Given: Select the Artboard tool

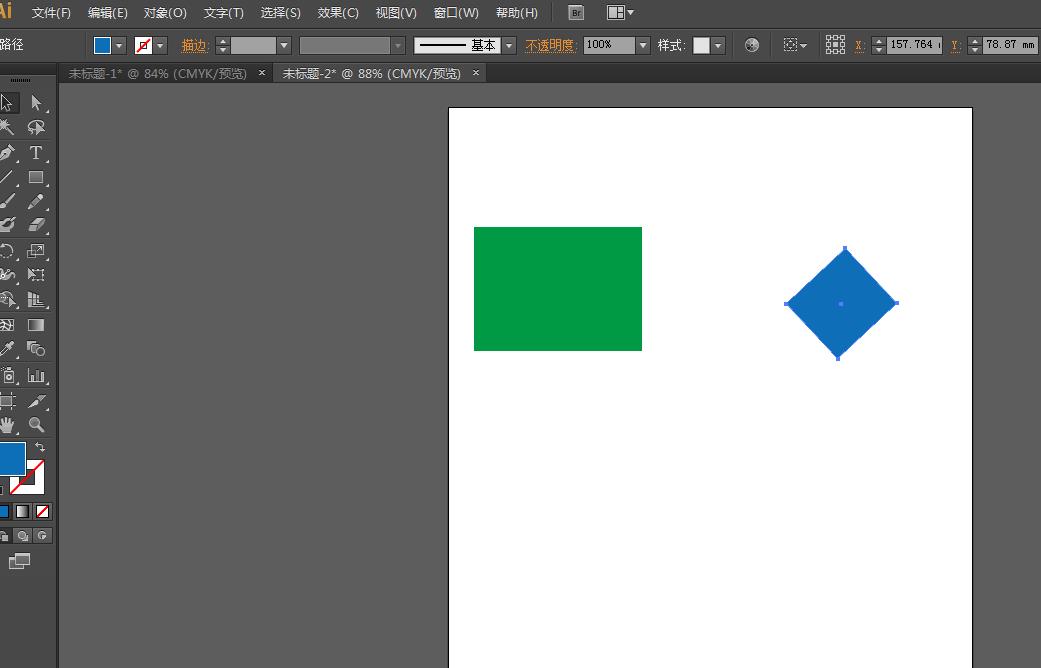Looking at the screenshot, I should point(7,400).
